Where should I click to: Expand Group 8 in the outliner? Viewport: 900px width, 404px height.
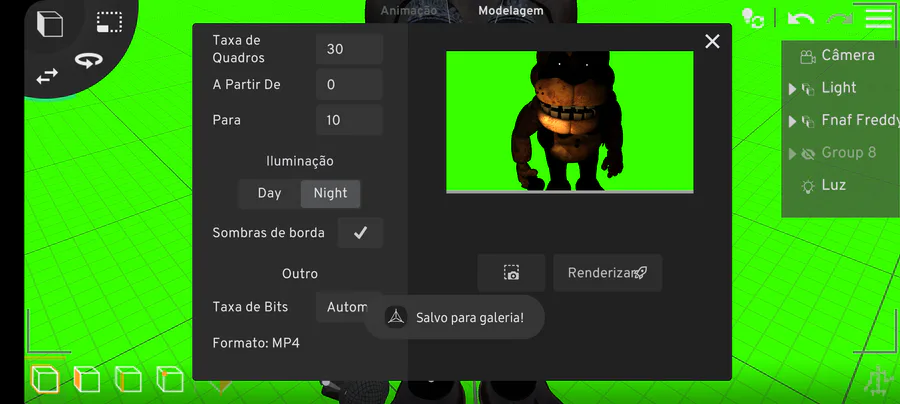click(x=792, y=153)
